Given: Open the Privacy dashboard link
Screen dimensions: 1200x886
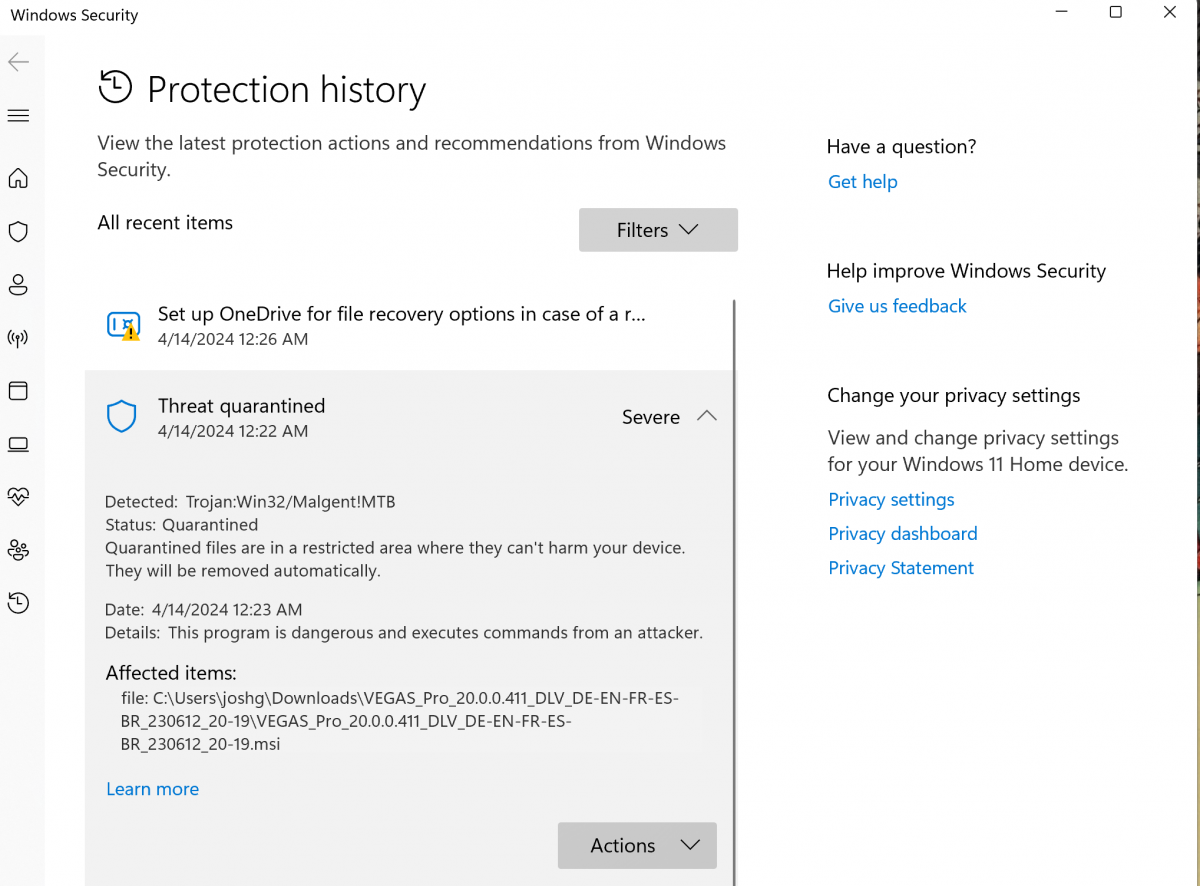Looking at the screenshot, I should coord(903,534).
